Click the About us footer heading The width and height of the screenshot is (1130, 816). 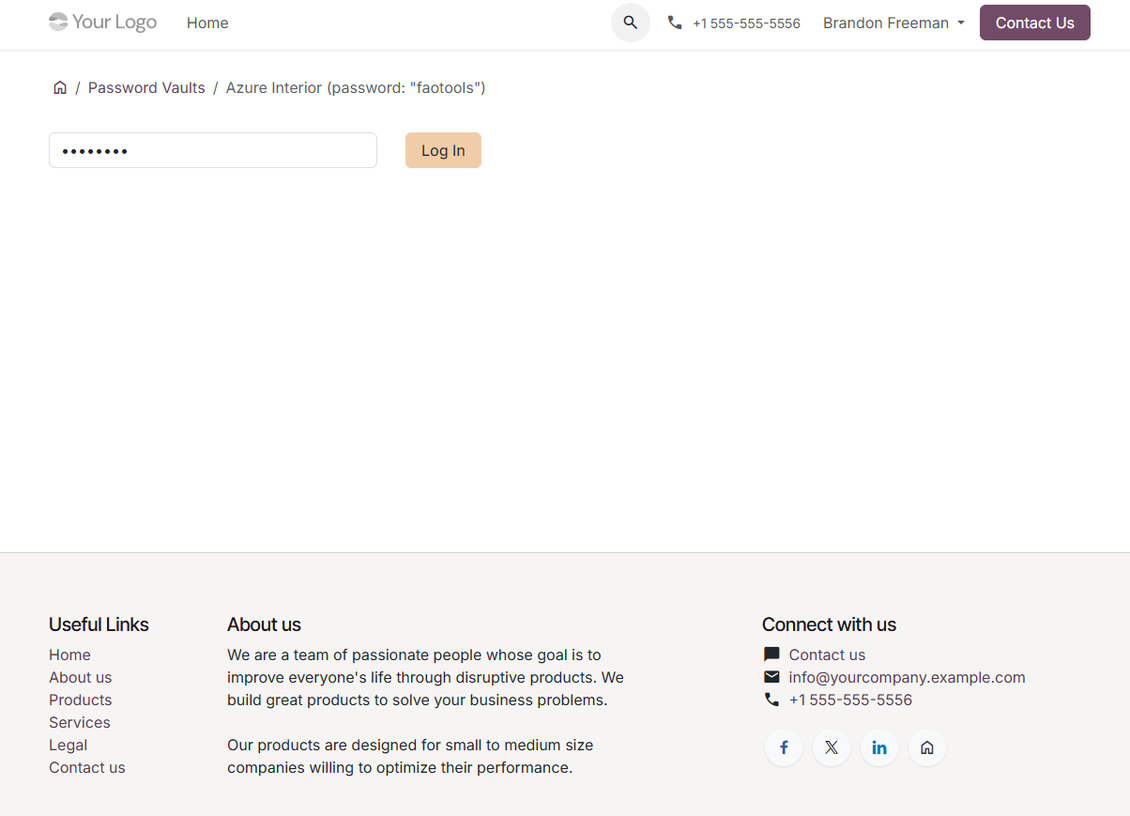[264, 624]
